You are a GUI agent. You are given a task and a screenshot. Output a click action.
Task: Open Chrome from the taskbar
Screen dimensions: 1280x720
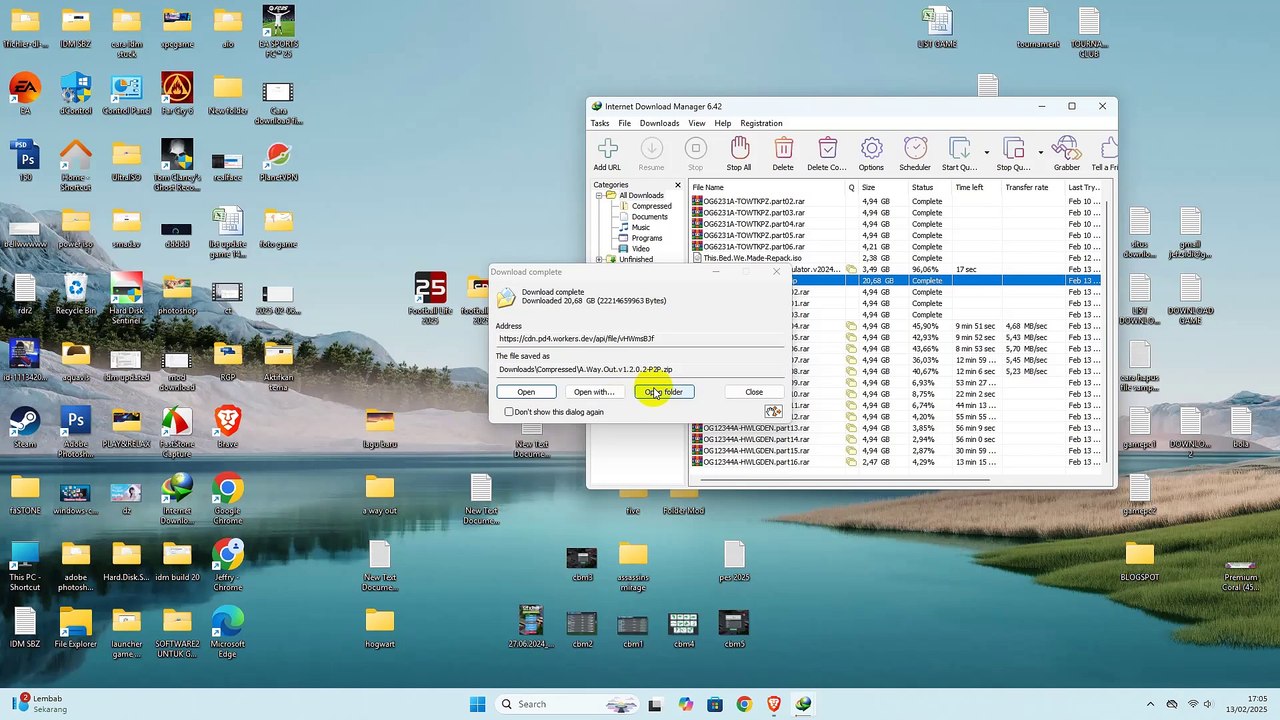click(x=744, y=704)
